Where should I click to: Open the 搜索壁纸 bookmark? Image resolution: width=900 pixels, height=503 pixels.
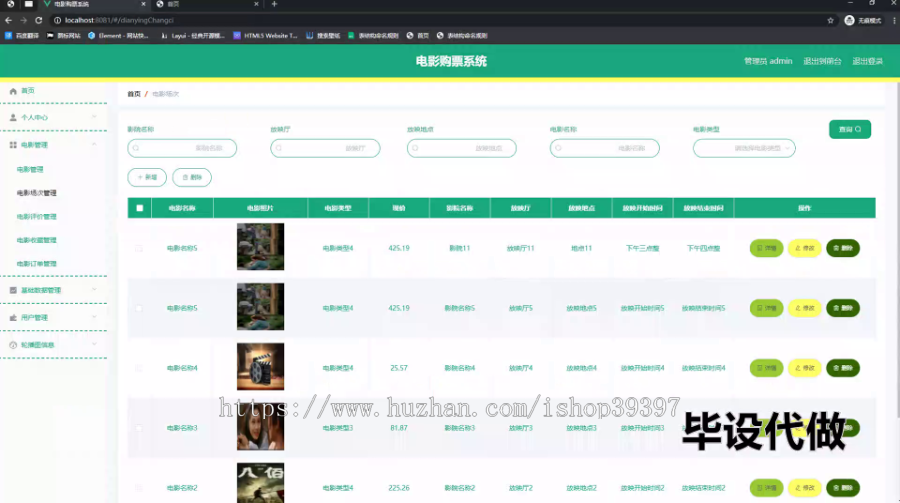coord(323,36)
